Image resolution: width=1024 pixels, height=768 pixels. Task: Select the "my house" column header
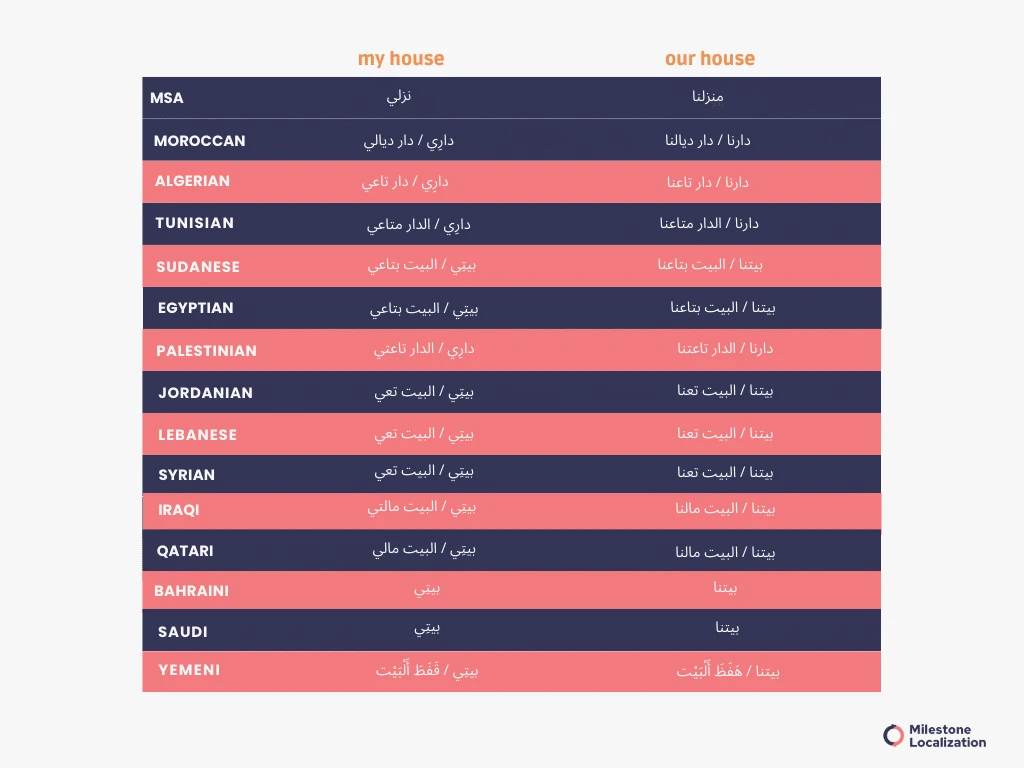point(401,59)
